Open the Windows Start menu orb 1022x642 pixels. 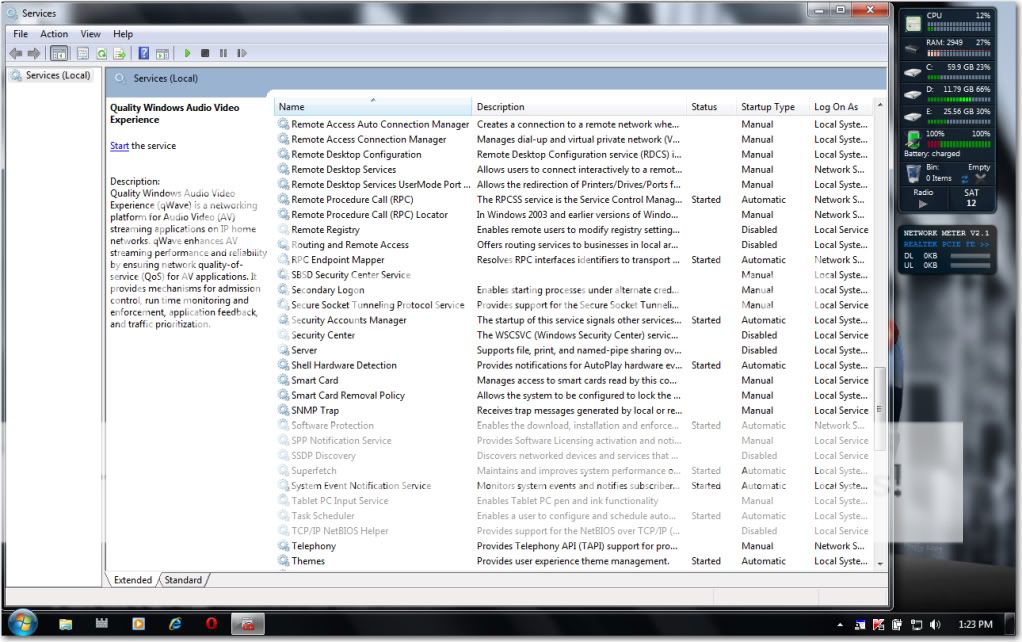point(23,624)
